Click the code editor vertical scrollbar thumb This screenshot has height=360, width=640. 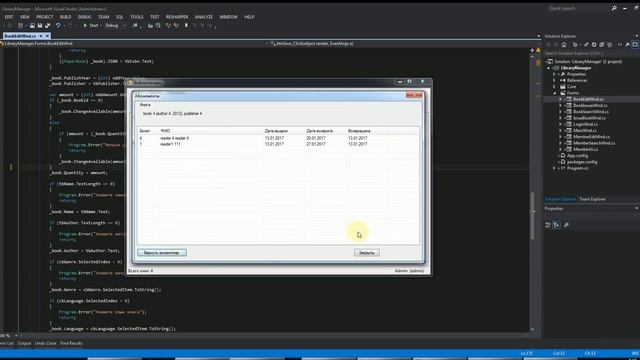tap(532, 216)
